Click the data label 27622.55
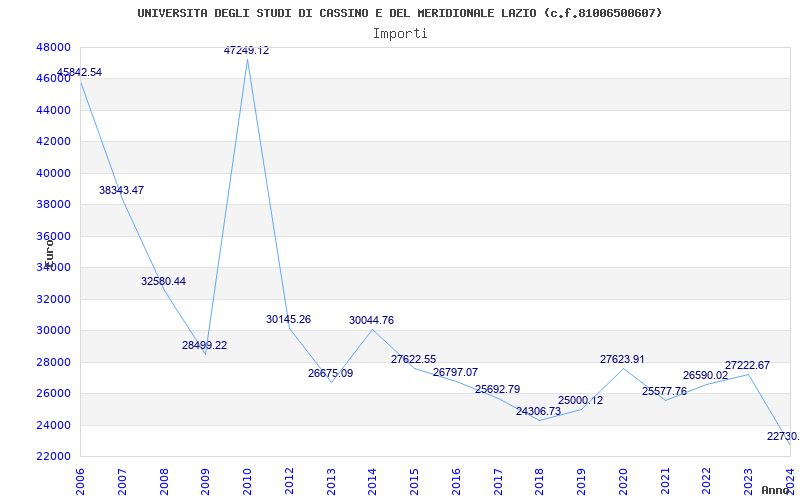800x500 pixels. (414, 359)
